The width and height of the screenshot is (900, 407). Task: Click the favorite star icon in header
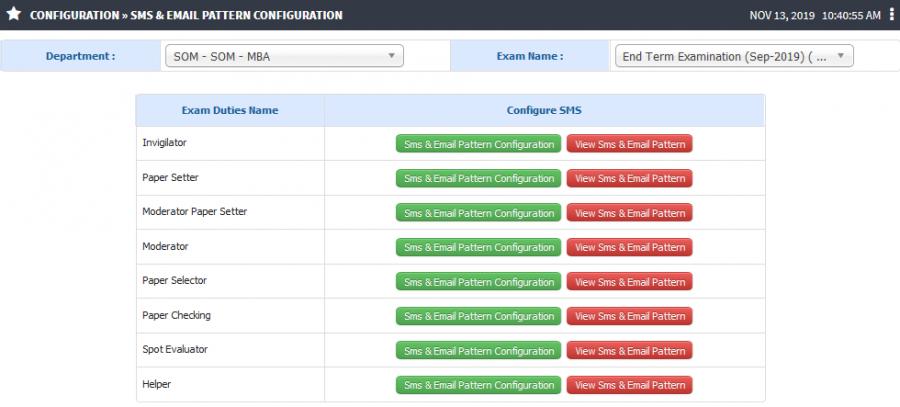[13, 14]
